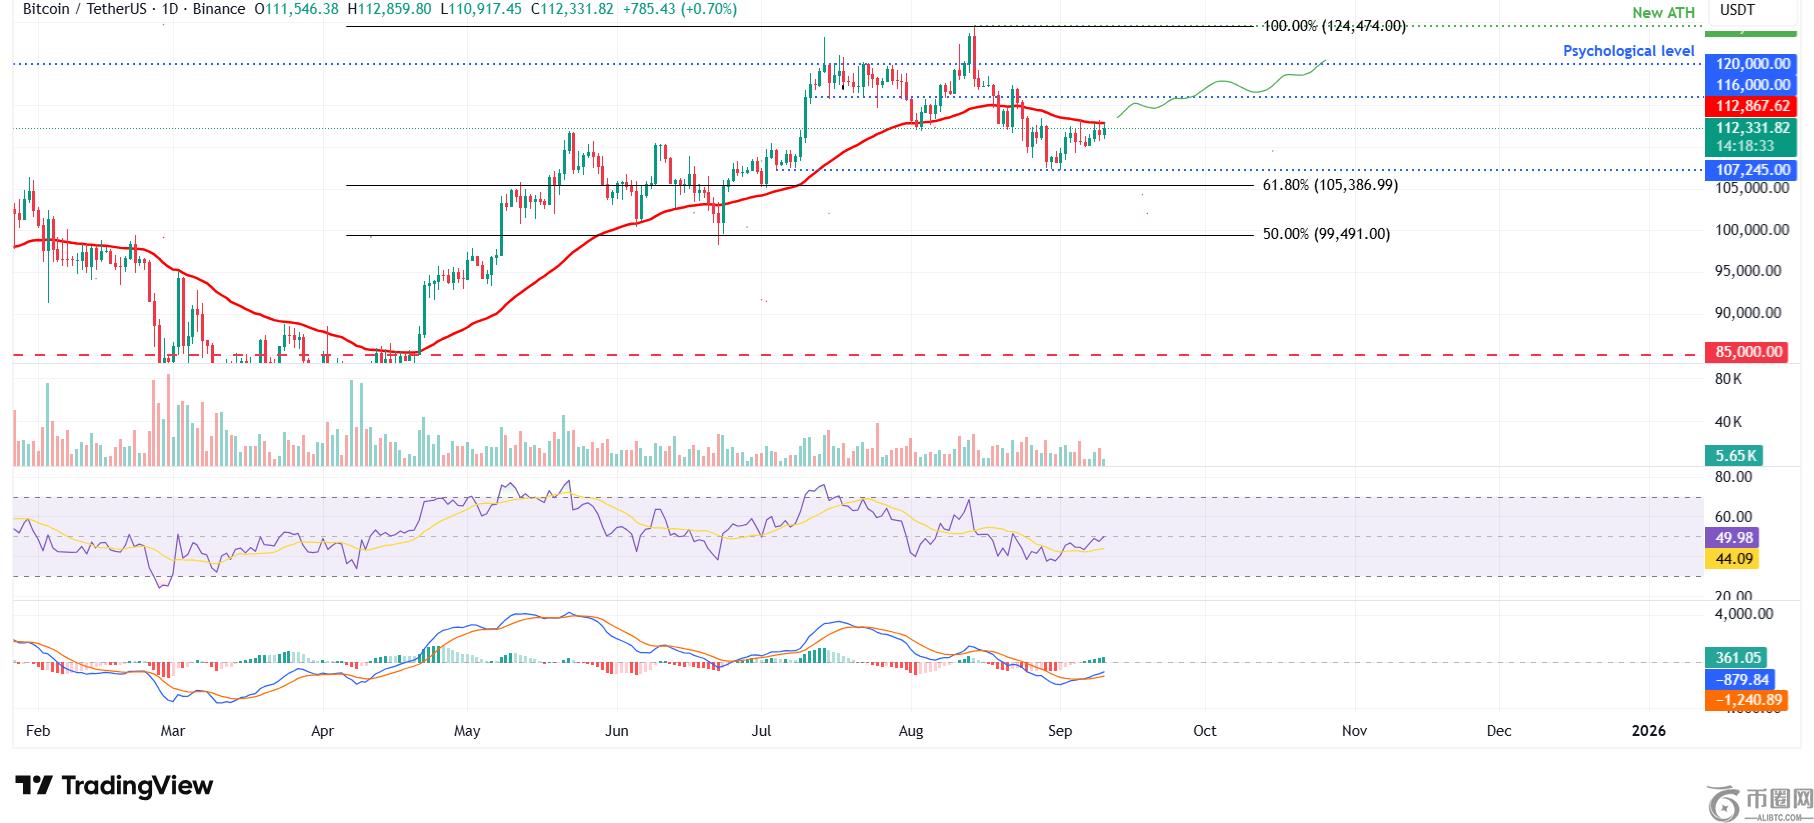Click the TradingView logo
The height and width of the screenshot is (823, 1814).
click(113, 786)
